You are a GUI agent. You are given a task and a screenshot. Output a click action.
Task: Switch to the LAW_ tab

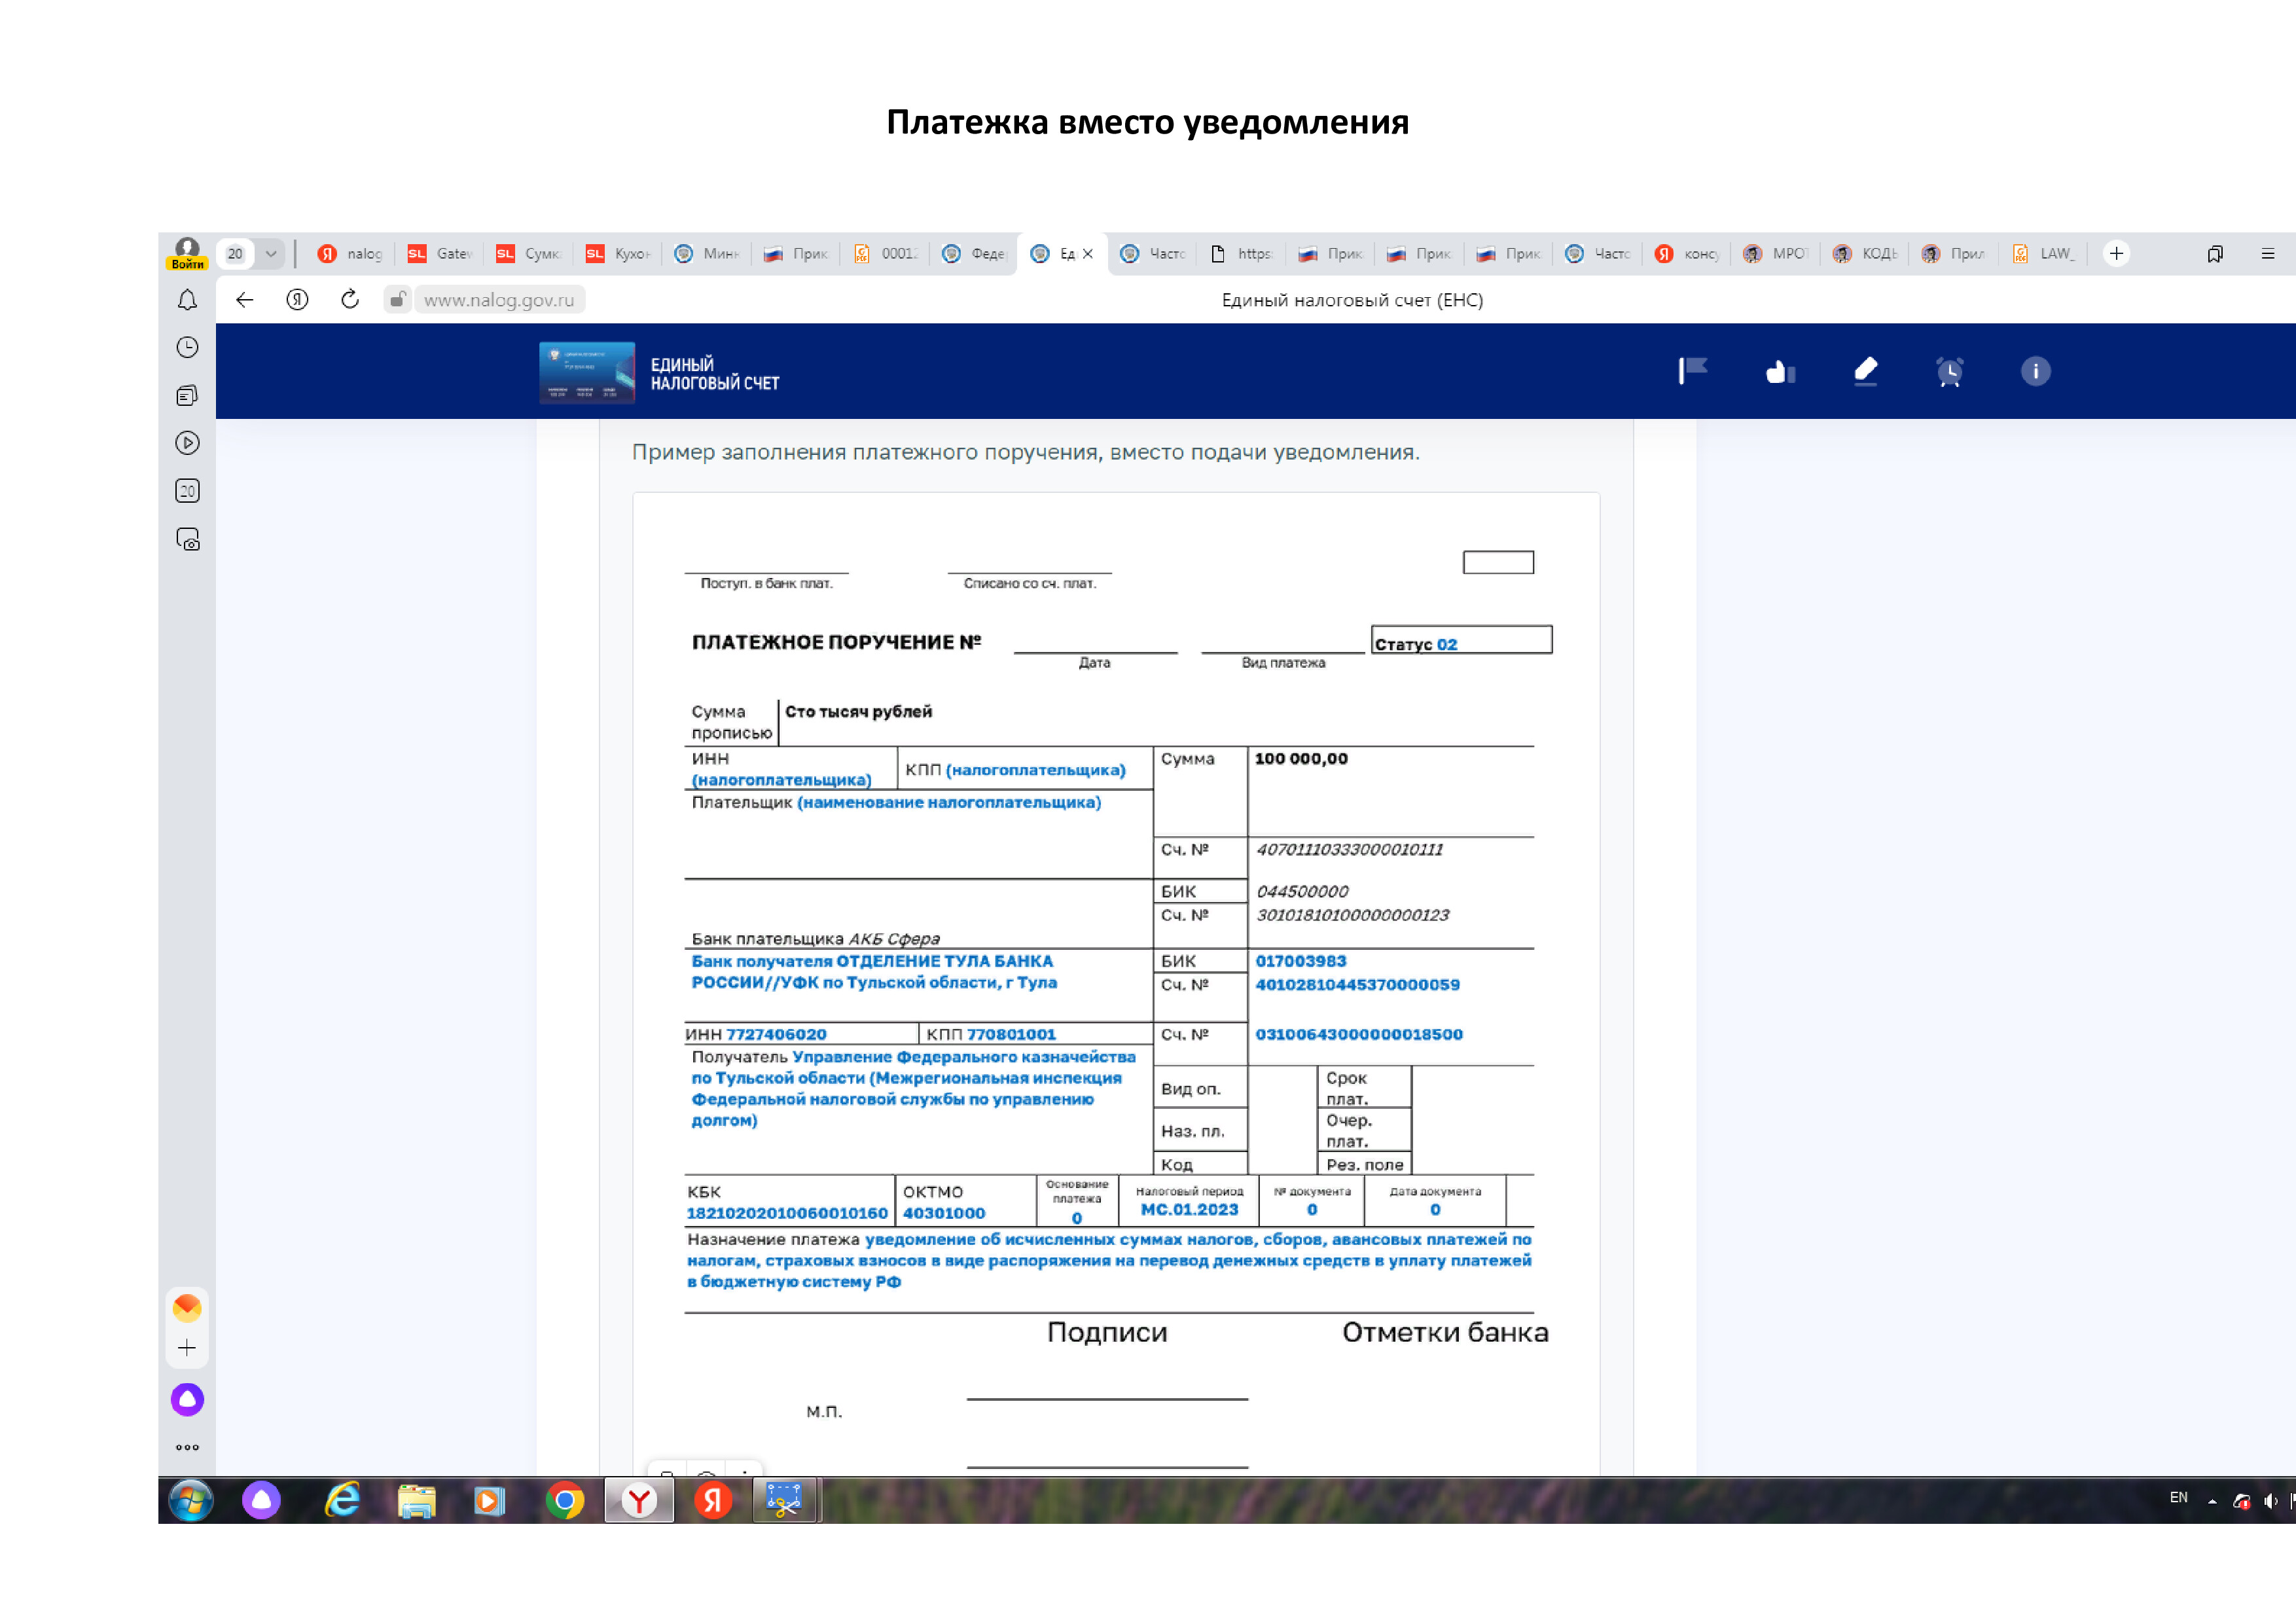tap(2043, 254)
